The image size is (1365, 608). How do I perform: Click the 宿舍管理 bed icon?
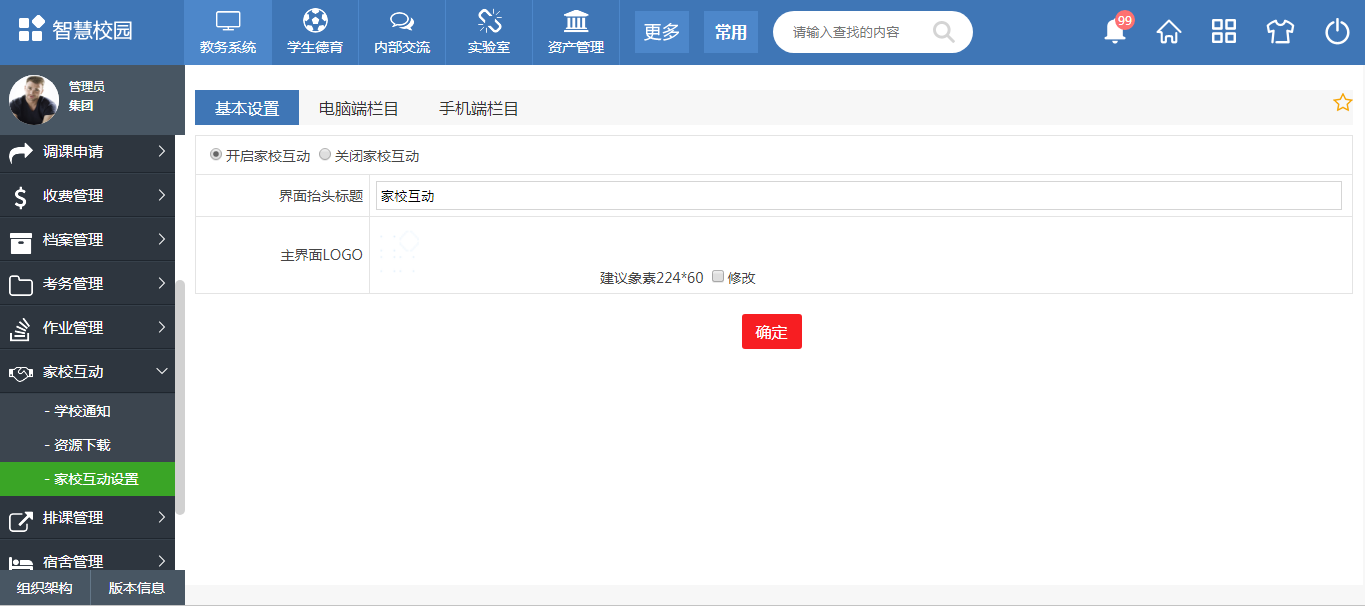(x=21, y=563)
